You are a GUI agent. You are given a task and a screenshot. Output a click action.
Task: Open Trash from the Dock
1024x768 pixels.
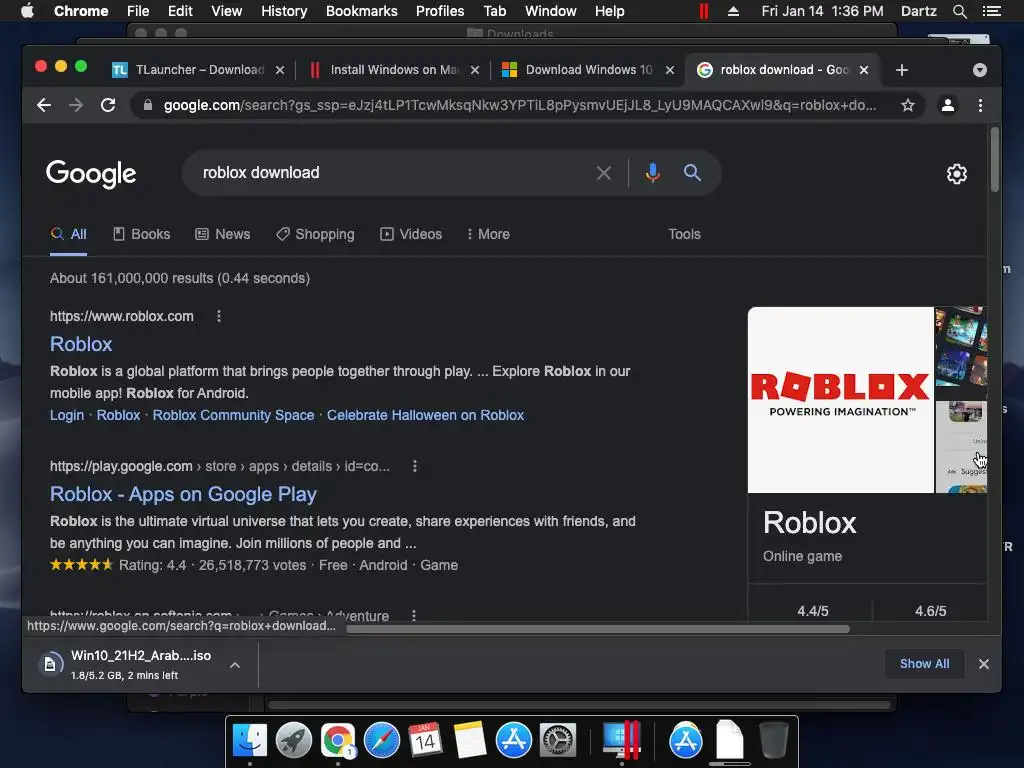point(773,741)
